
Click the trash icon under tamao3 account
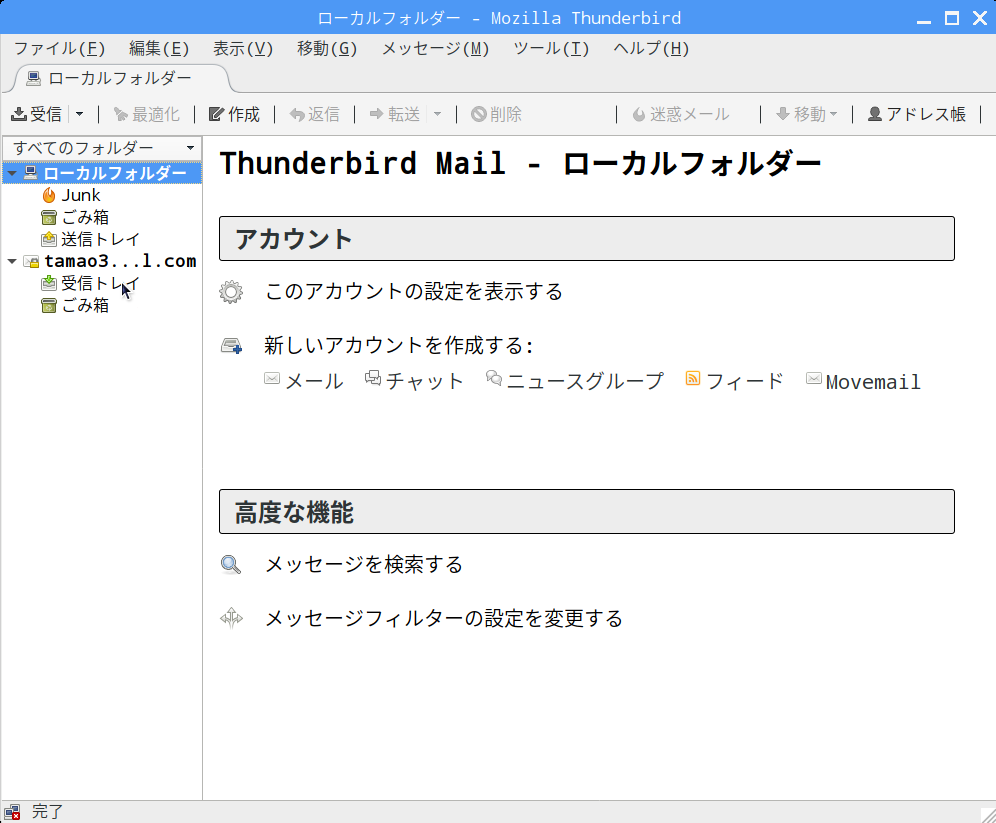coord(49,305)
